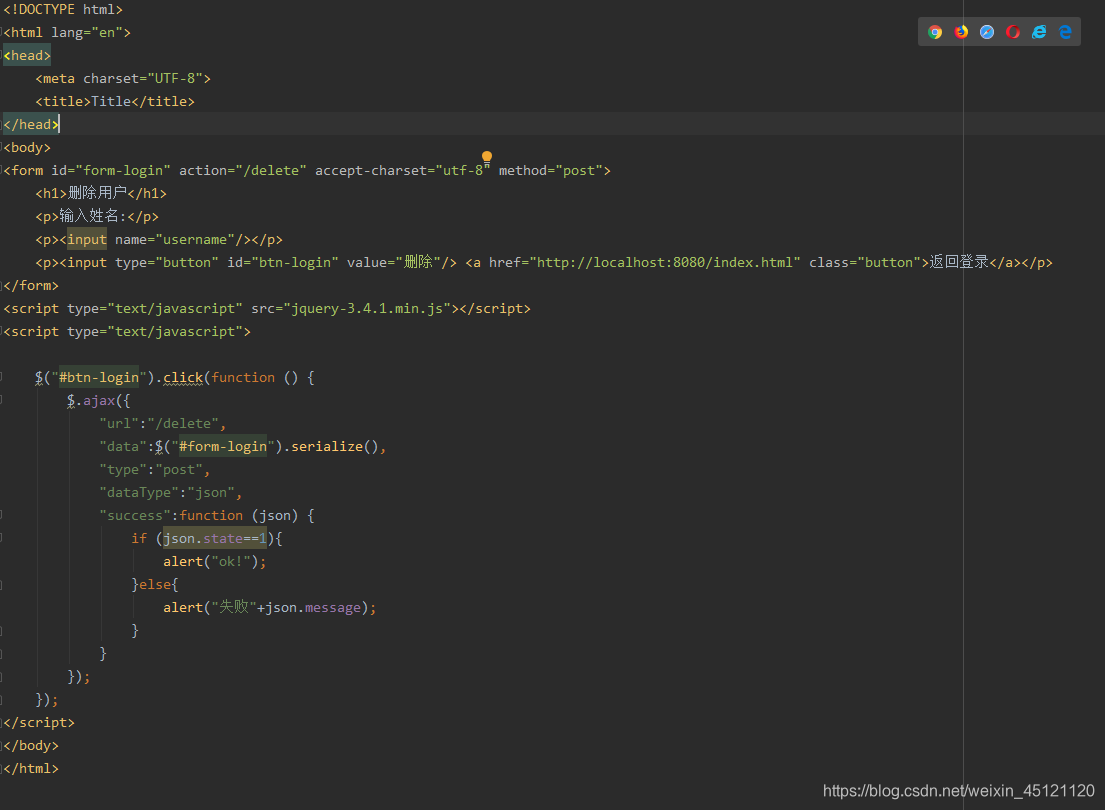Click highlighted json.state==1 condition

215,539
